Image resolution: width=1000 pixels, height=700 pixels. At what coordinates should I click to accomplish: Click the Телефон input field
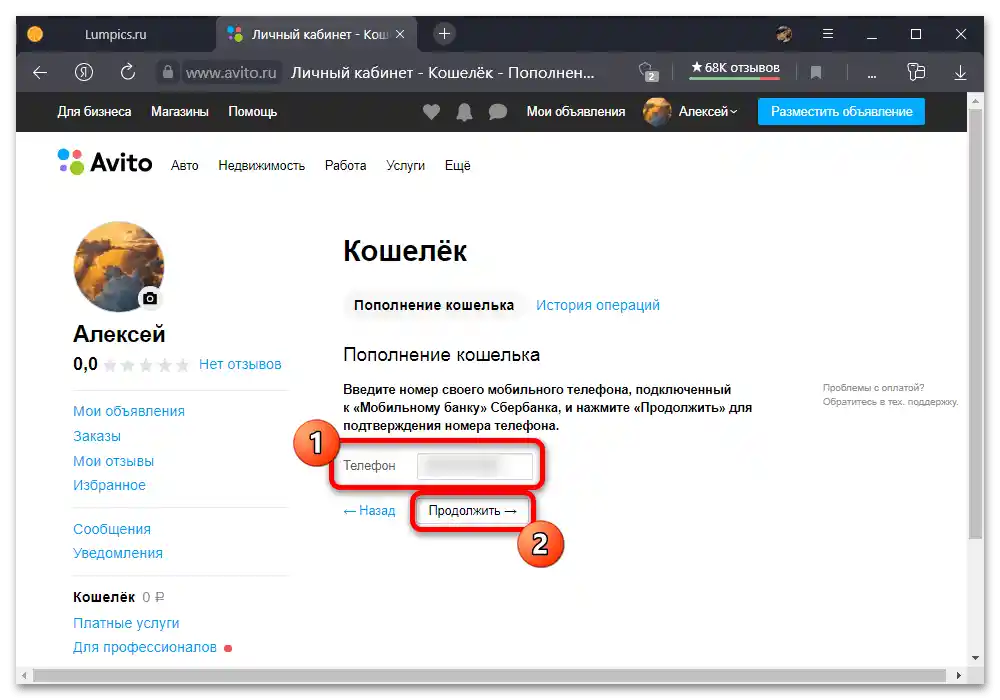[x=475, y=466]
